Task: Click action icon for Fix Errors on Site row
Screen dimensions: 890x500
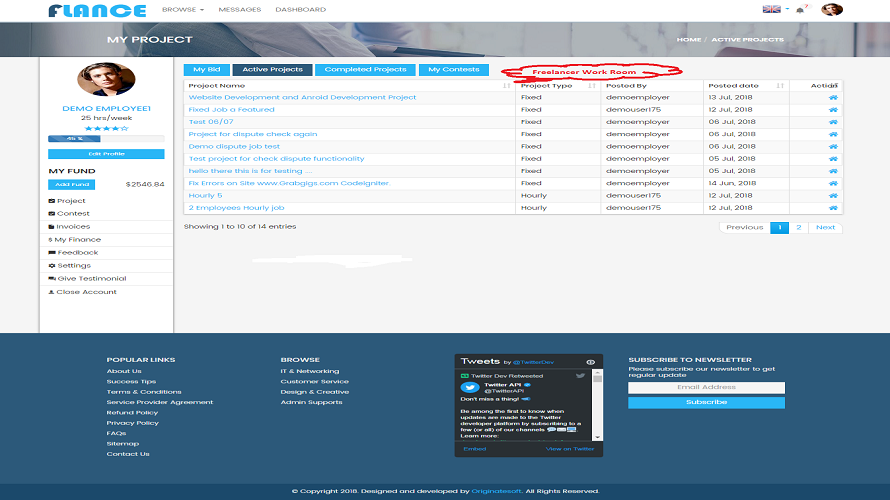Action: click(833, 183)
